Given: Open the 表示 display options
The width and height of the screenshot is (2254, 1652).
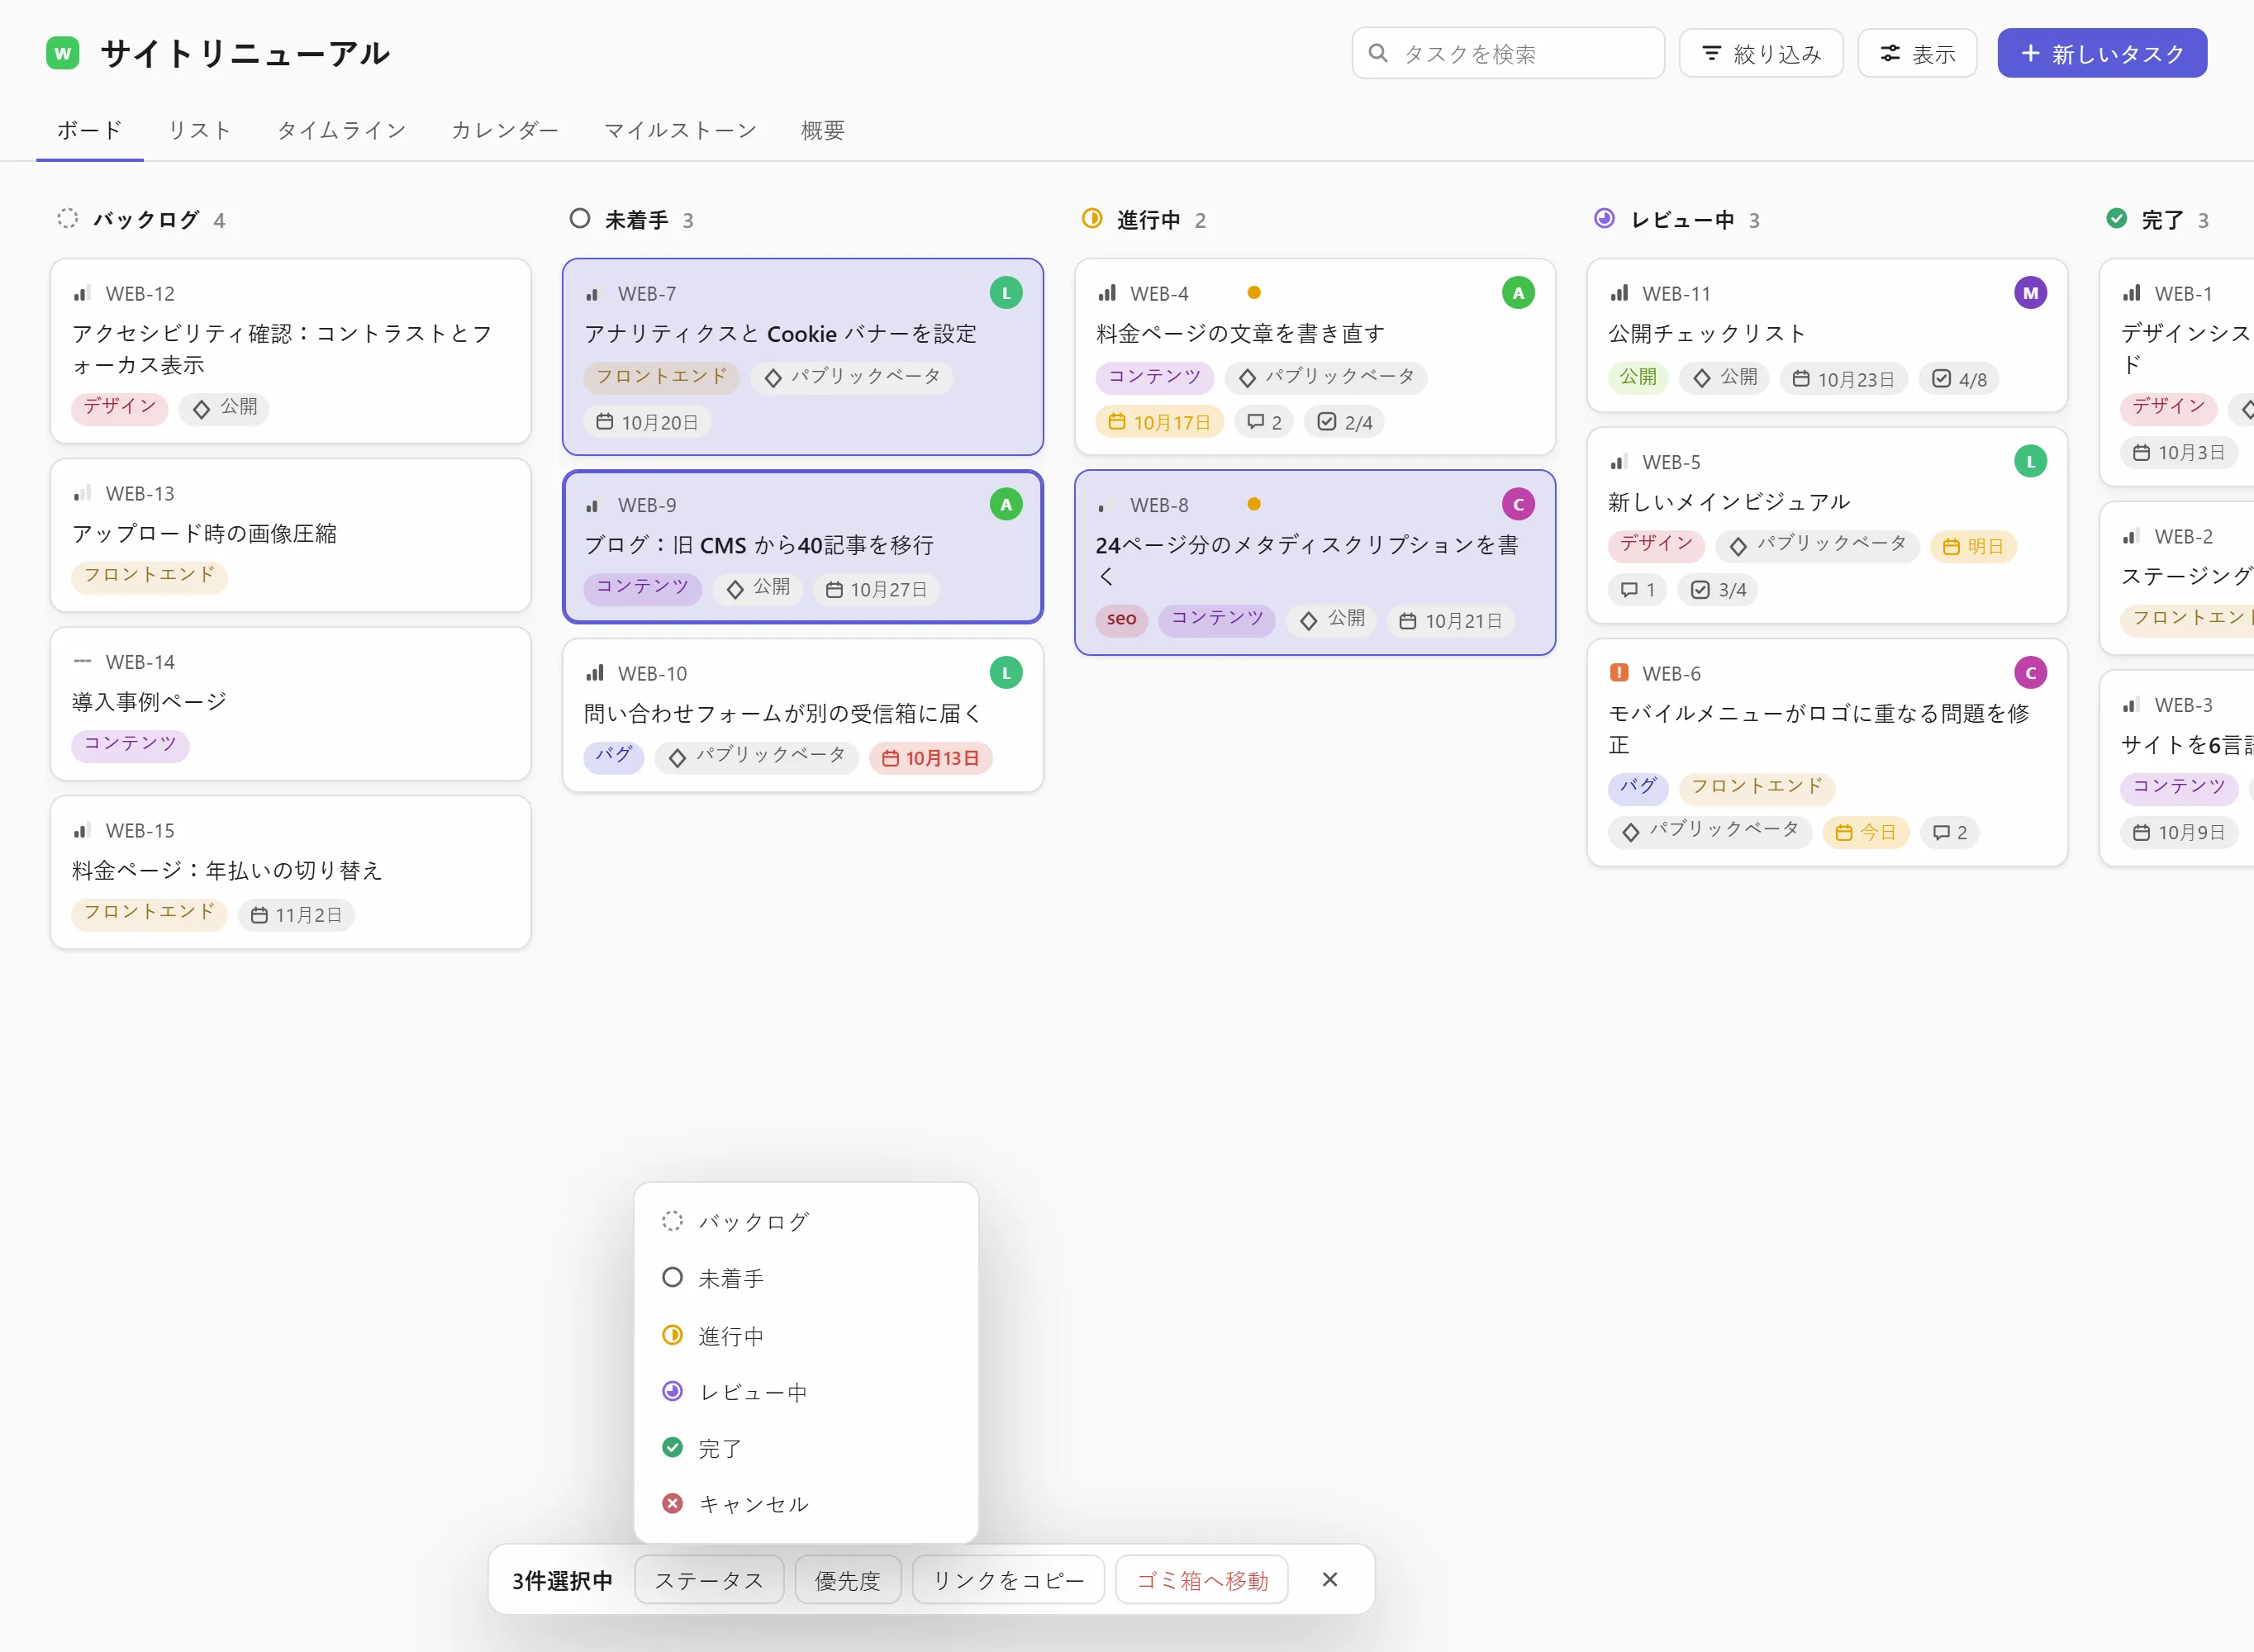Looking at the screenshot, I should click(1917, 53).
